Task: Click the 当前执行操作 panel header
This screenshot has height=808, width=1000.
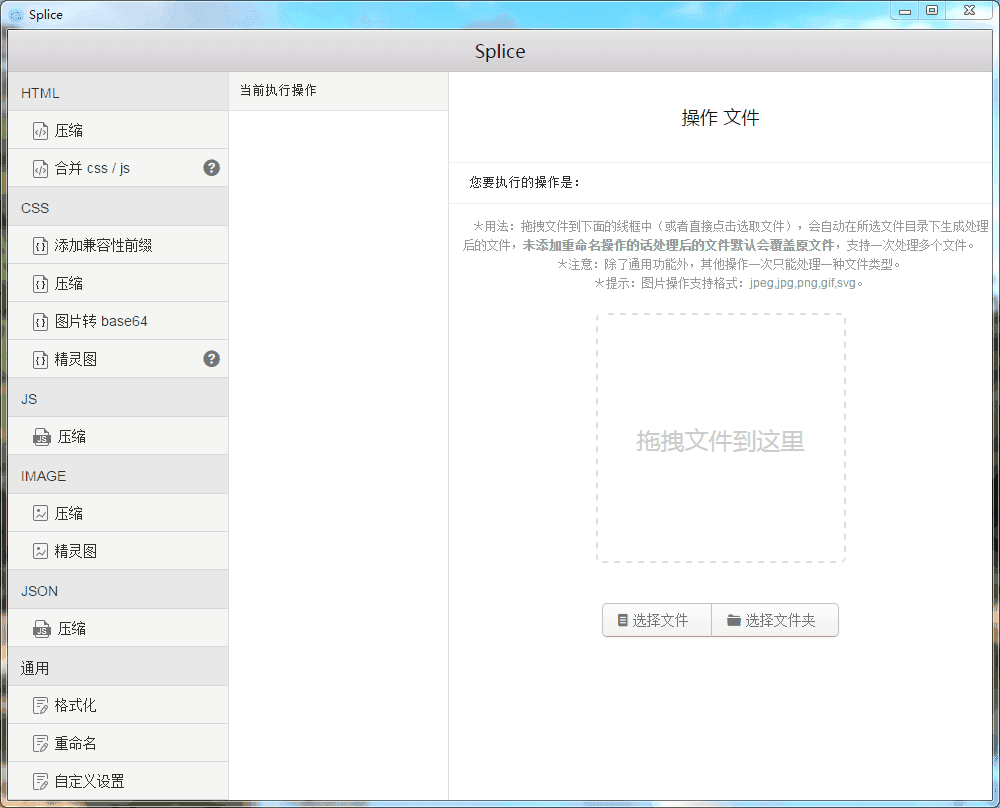Action: pos(339,91)
